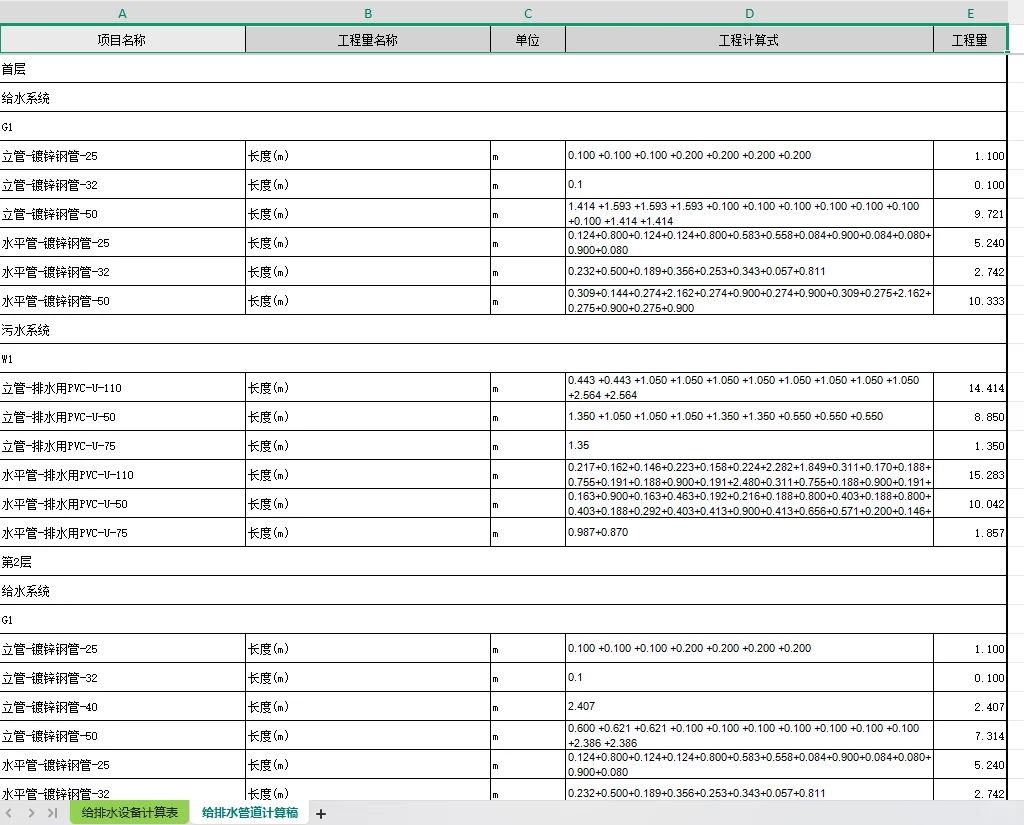Select quantity value 2.407
1024x825 pixels.
(970, 707)
